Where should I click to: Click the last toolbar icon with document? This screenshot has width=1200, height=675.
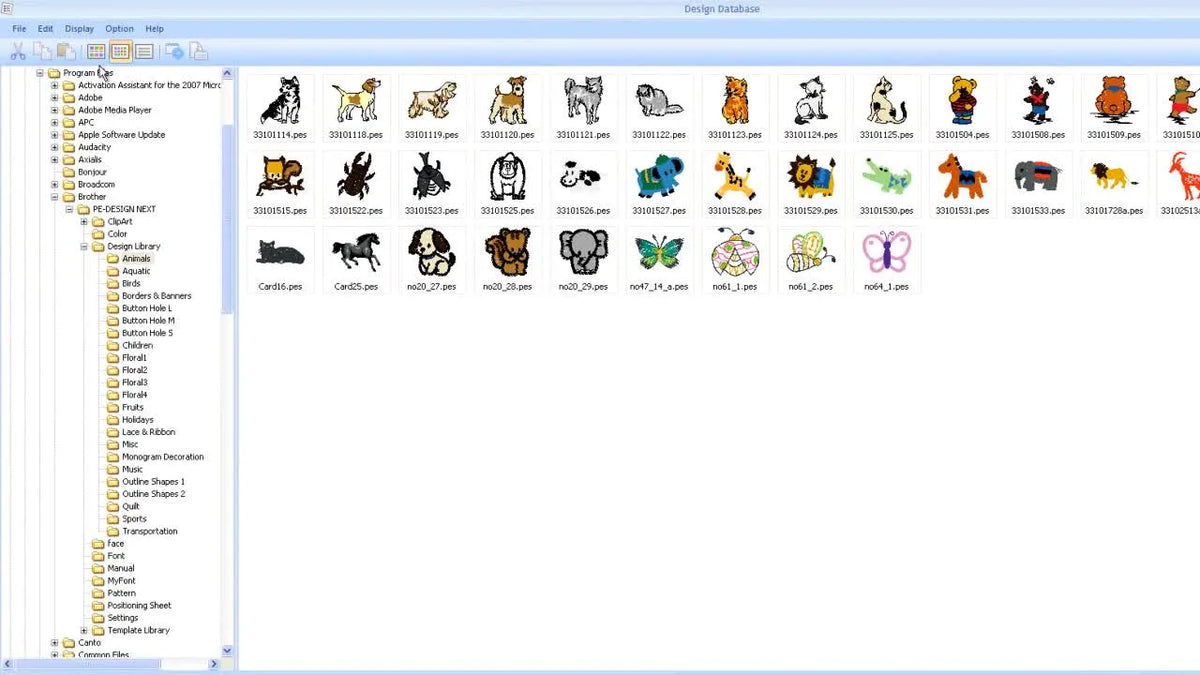tap(198, 51)
